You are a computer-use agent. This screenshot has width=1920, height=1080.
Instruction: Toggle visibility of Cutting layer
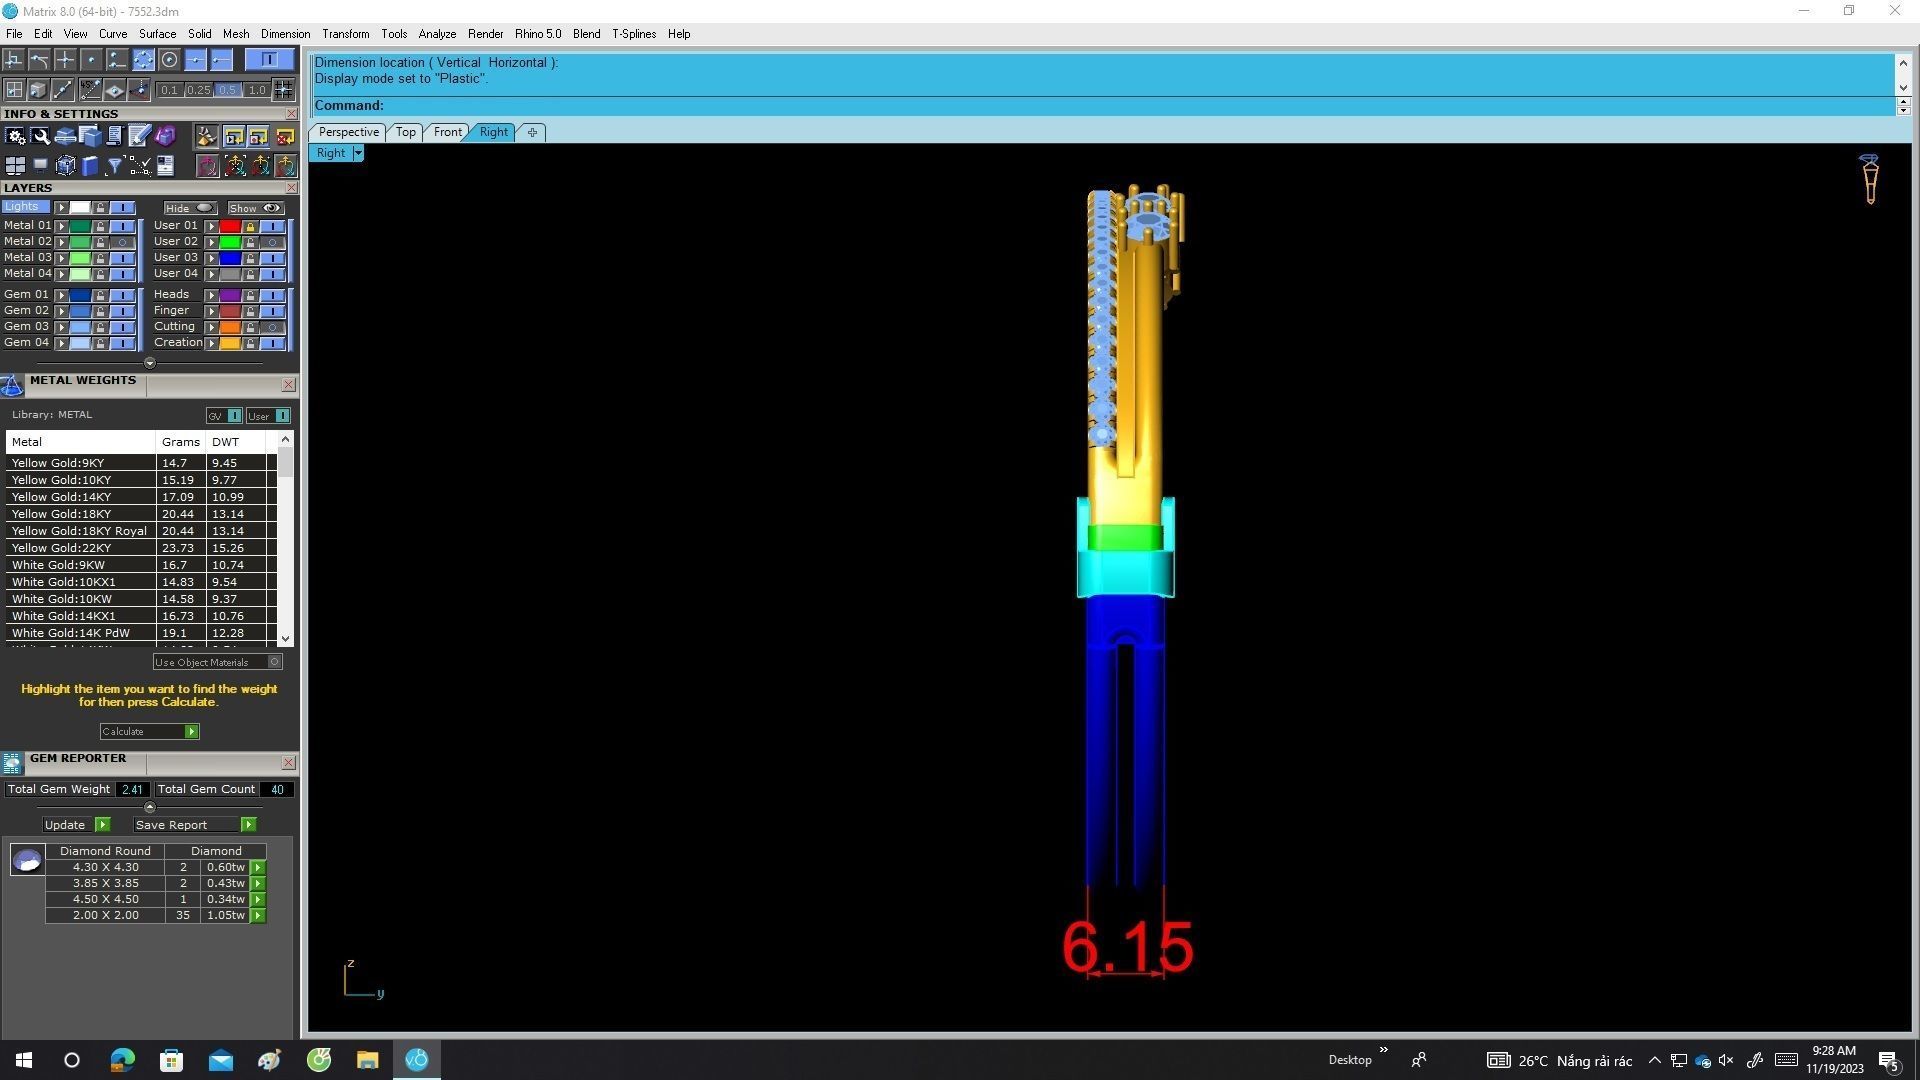point(272,327)
